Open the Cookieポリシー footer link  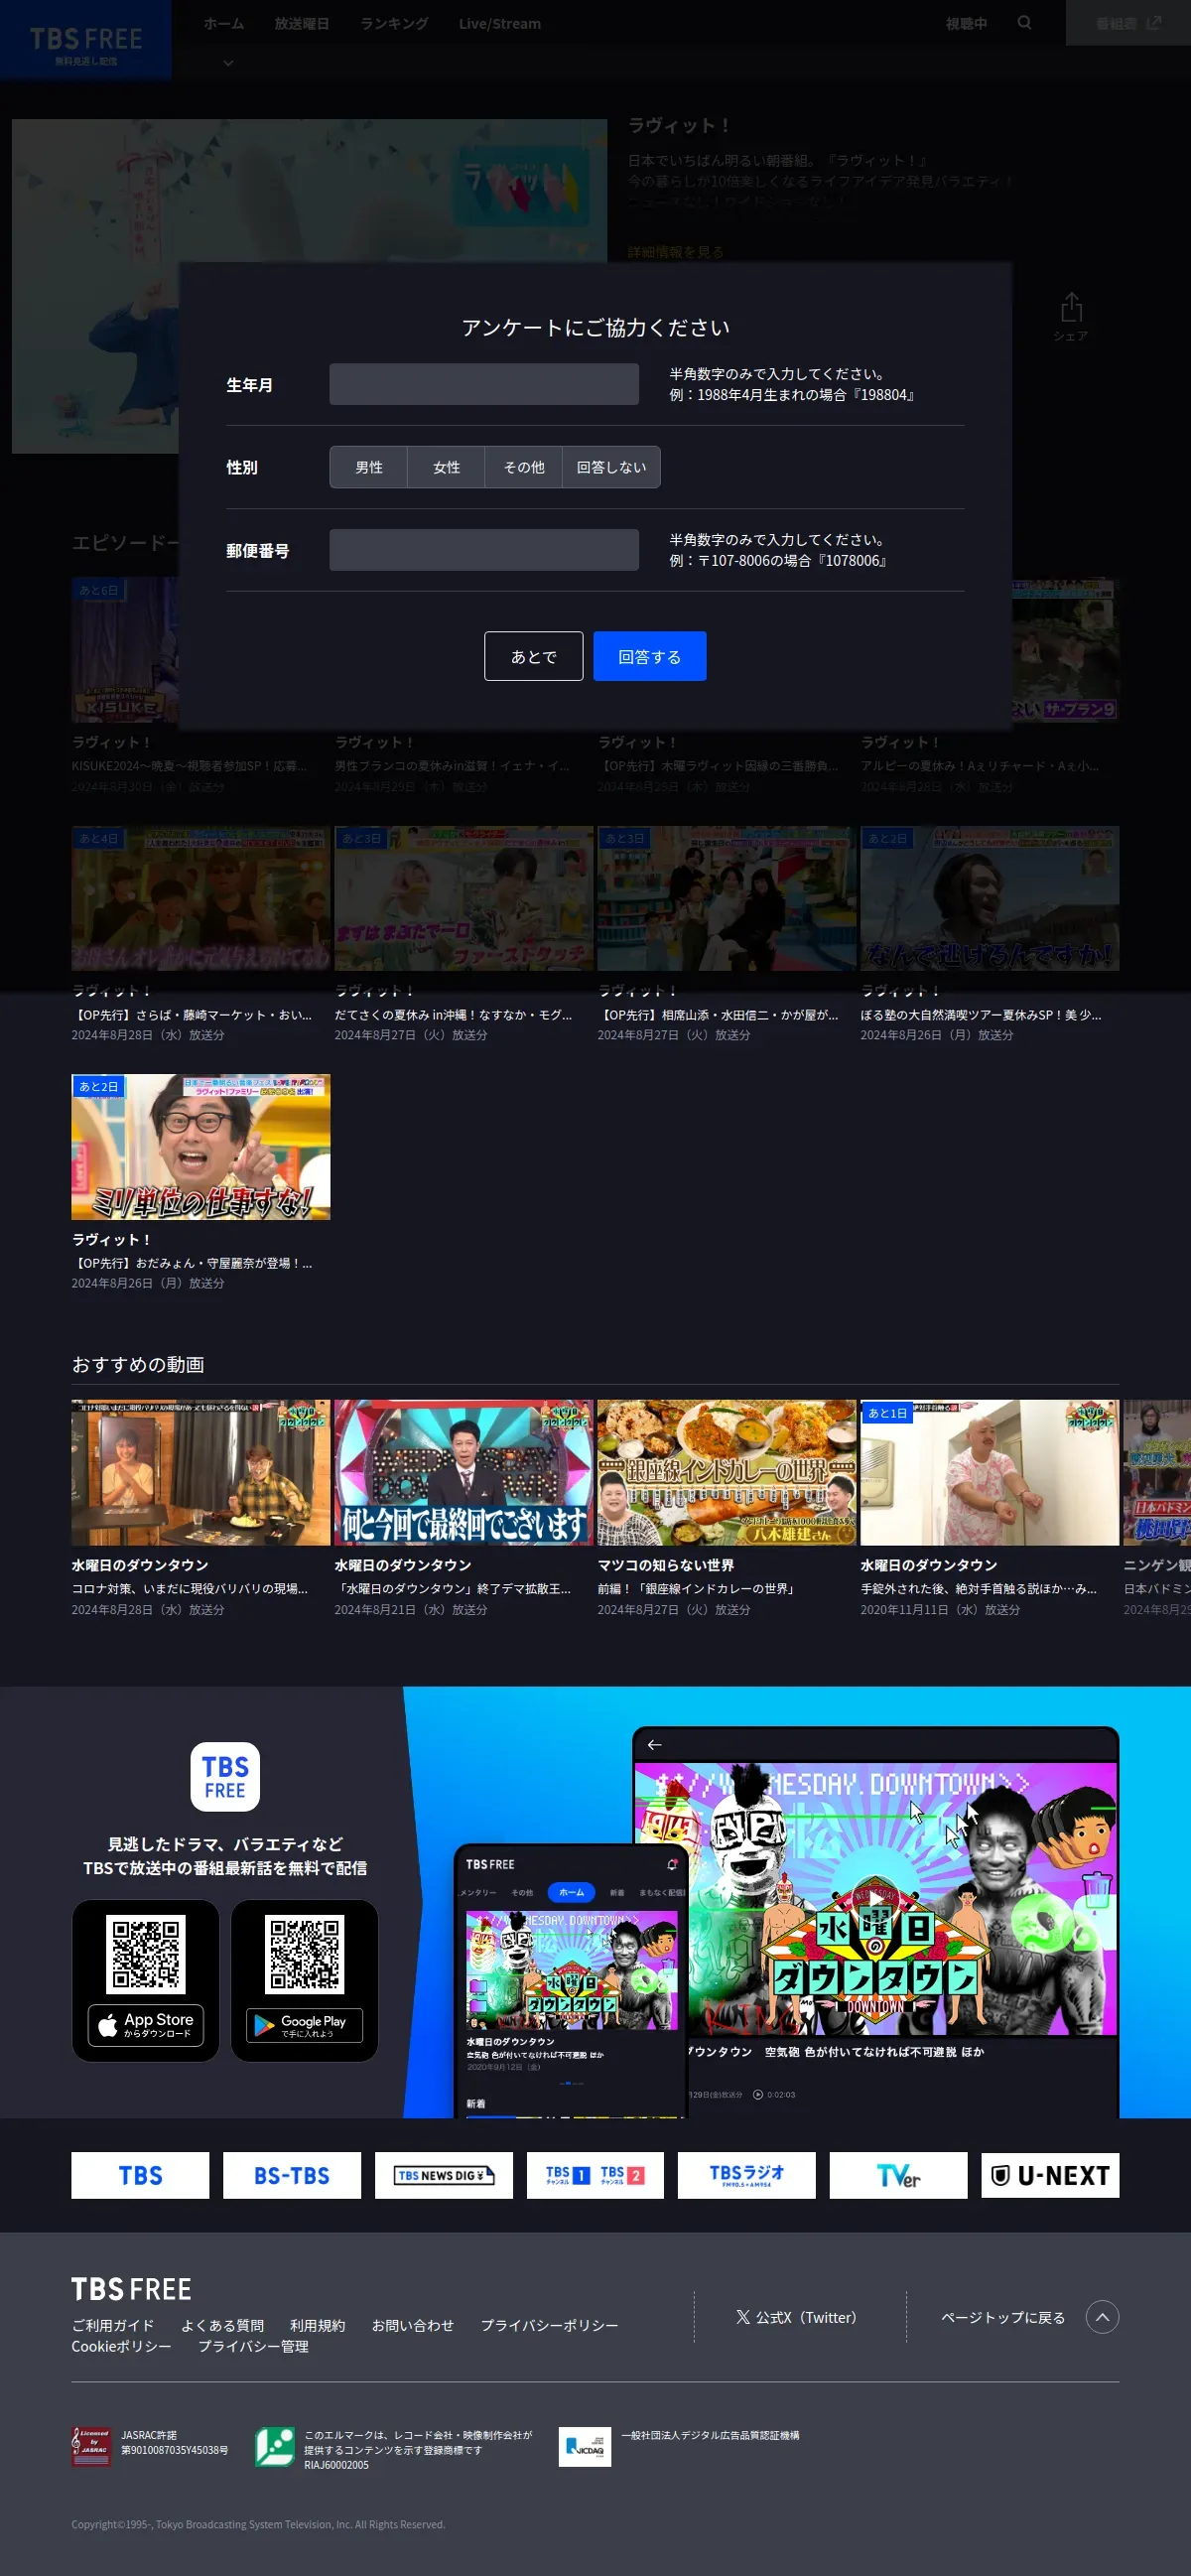pos(121,2346)
